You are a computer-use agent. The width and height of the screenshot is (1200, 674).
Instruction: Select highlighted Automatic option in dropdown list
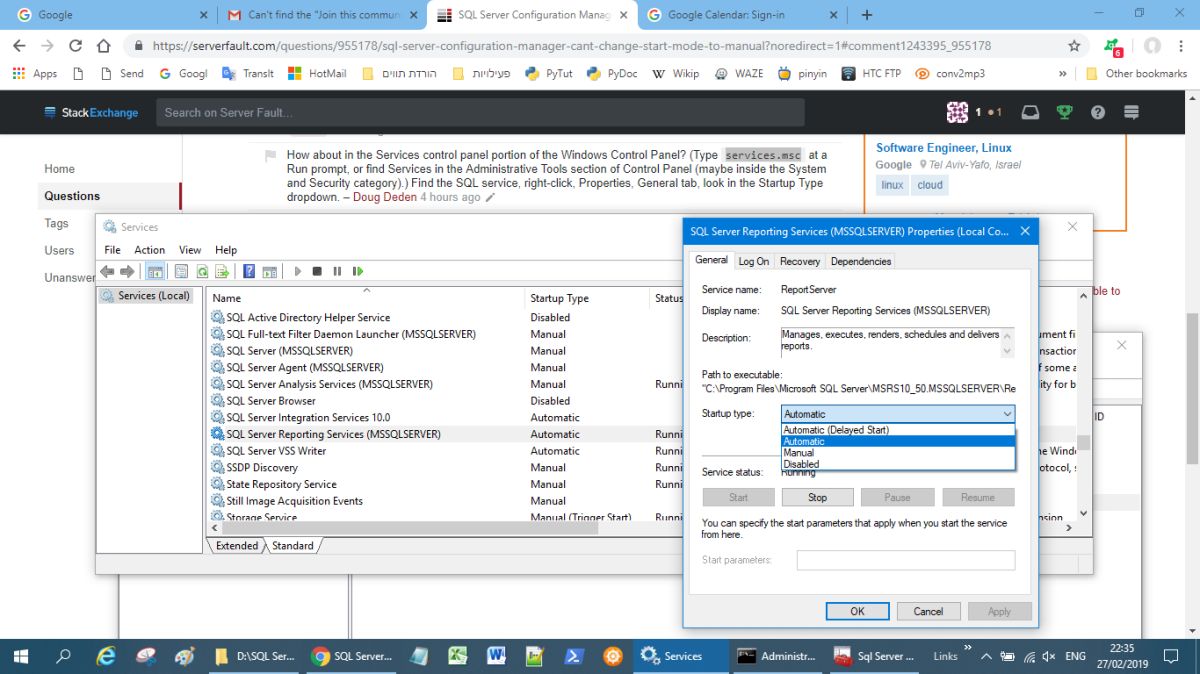pyautogui.click(x=898, y=441)
